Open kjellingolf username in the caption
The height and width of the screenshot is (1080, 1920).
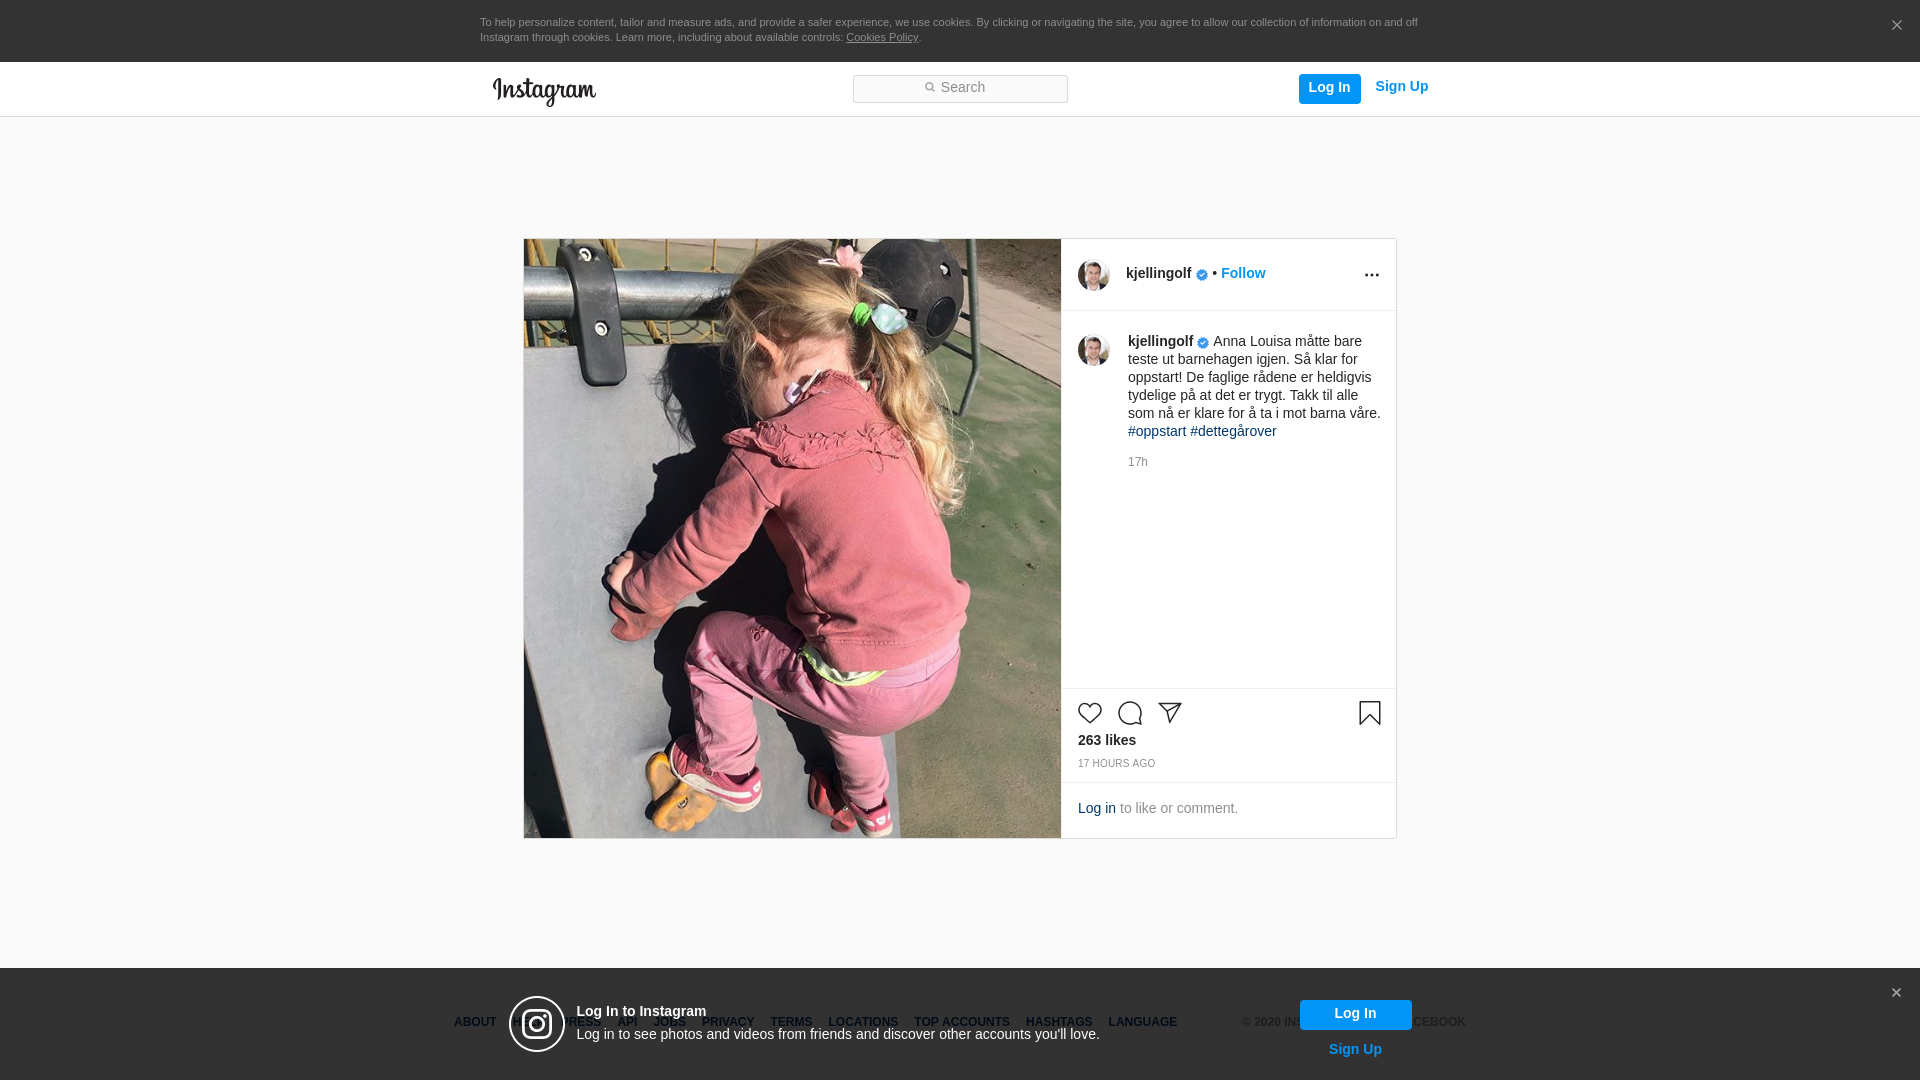coord(1160,341)
